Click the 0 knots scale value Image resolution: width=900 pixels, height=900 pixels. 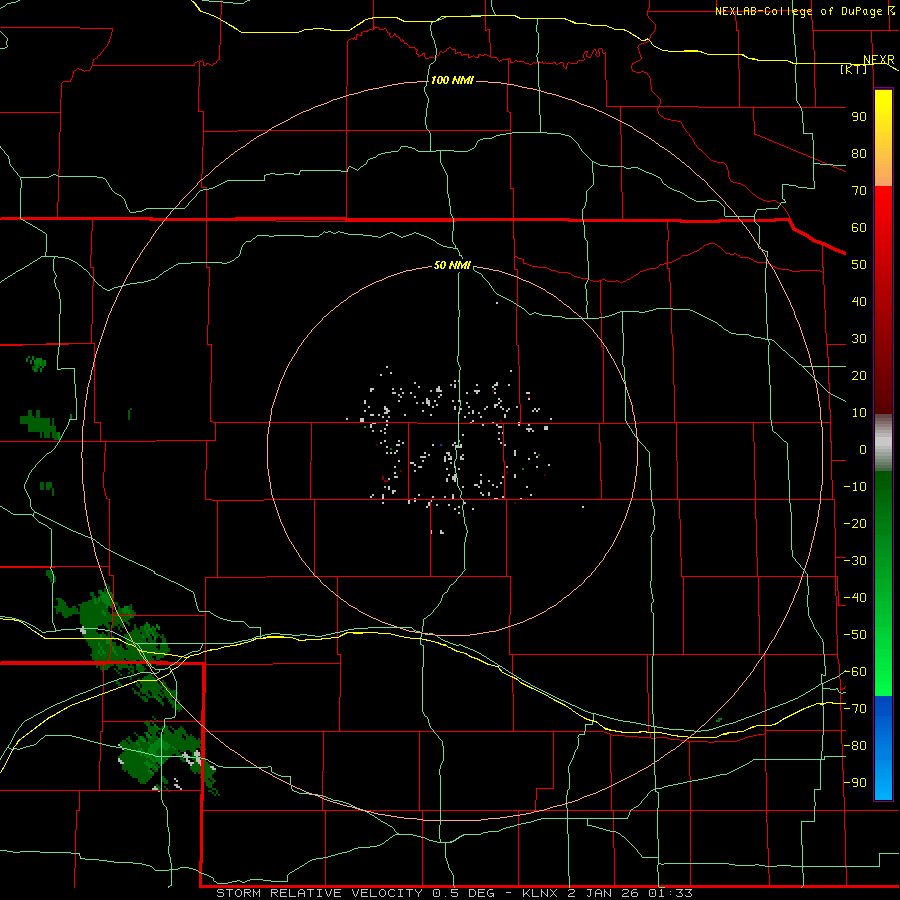(863, 450)
